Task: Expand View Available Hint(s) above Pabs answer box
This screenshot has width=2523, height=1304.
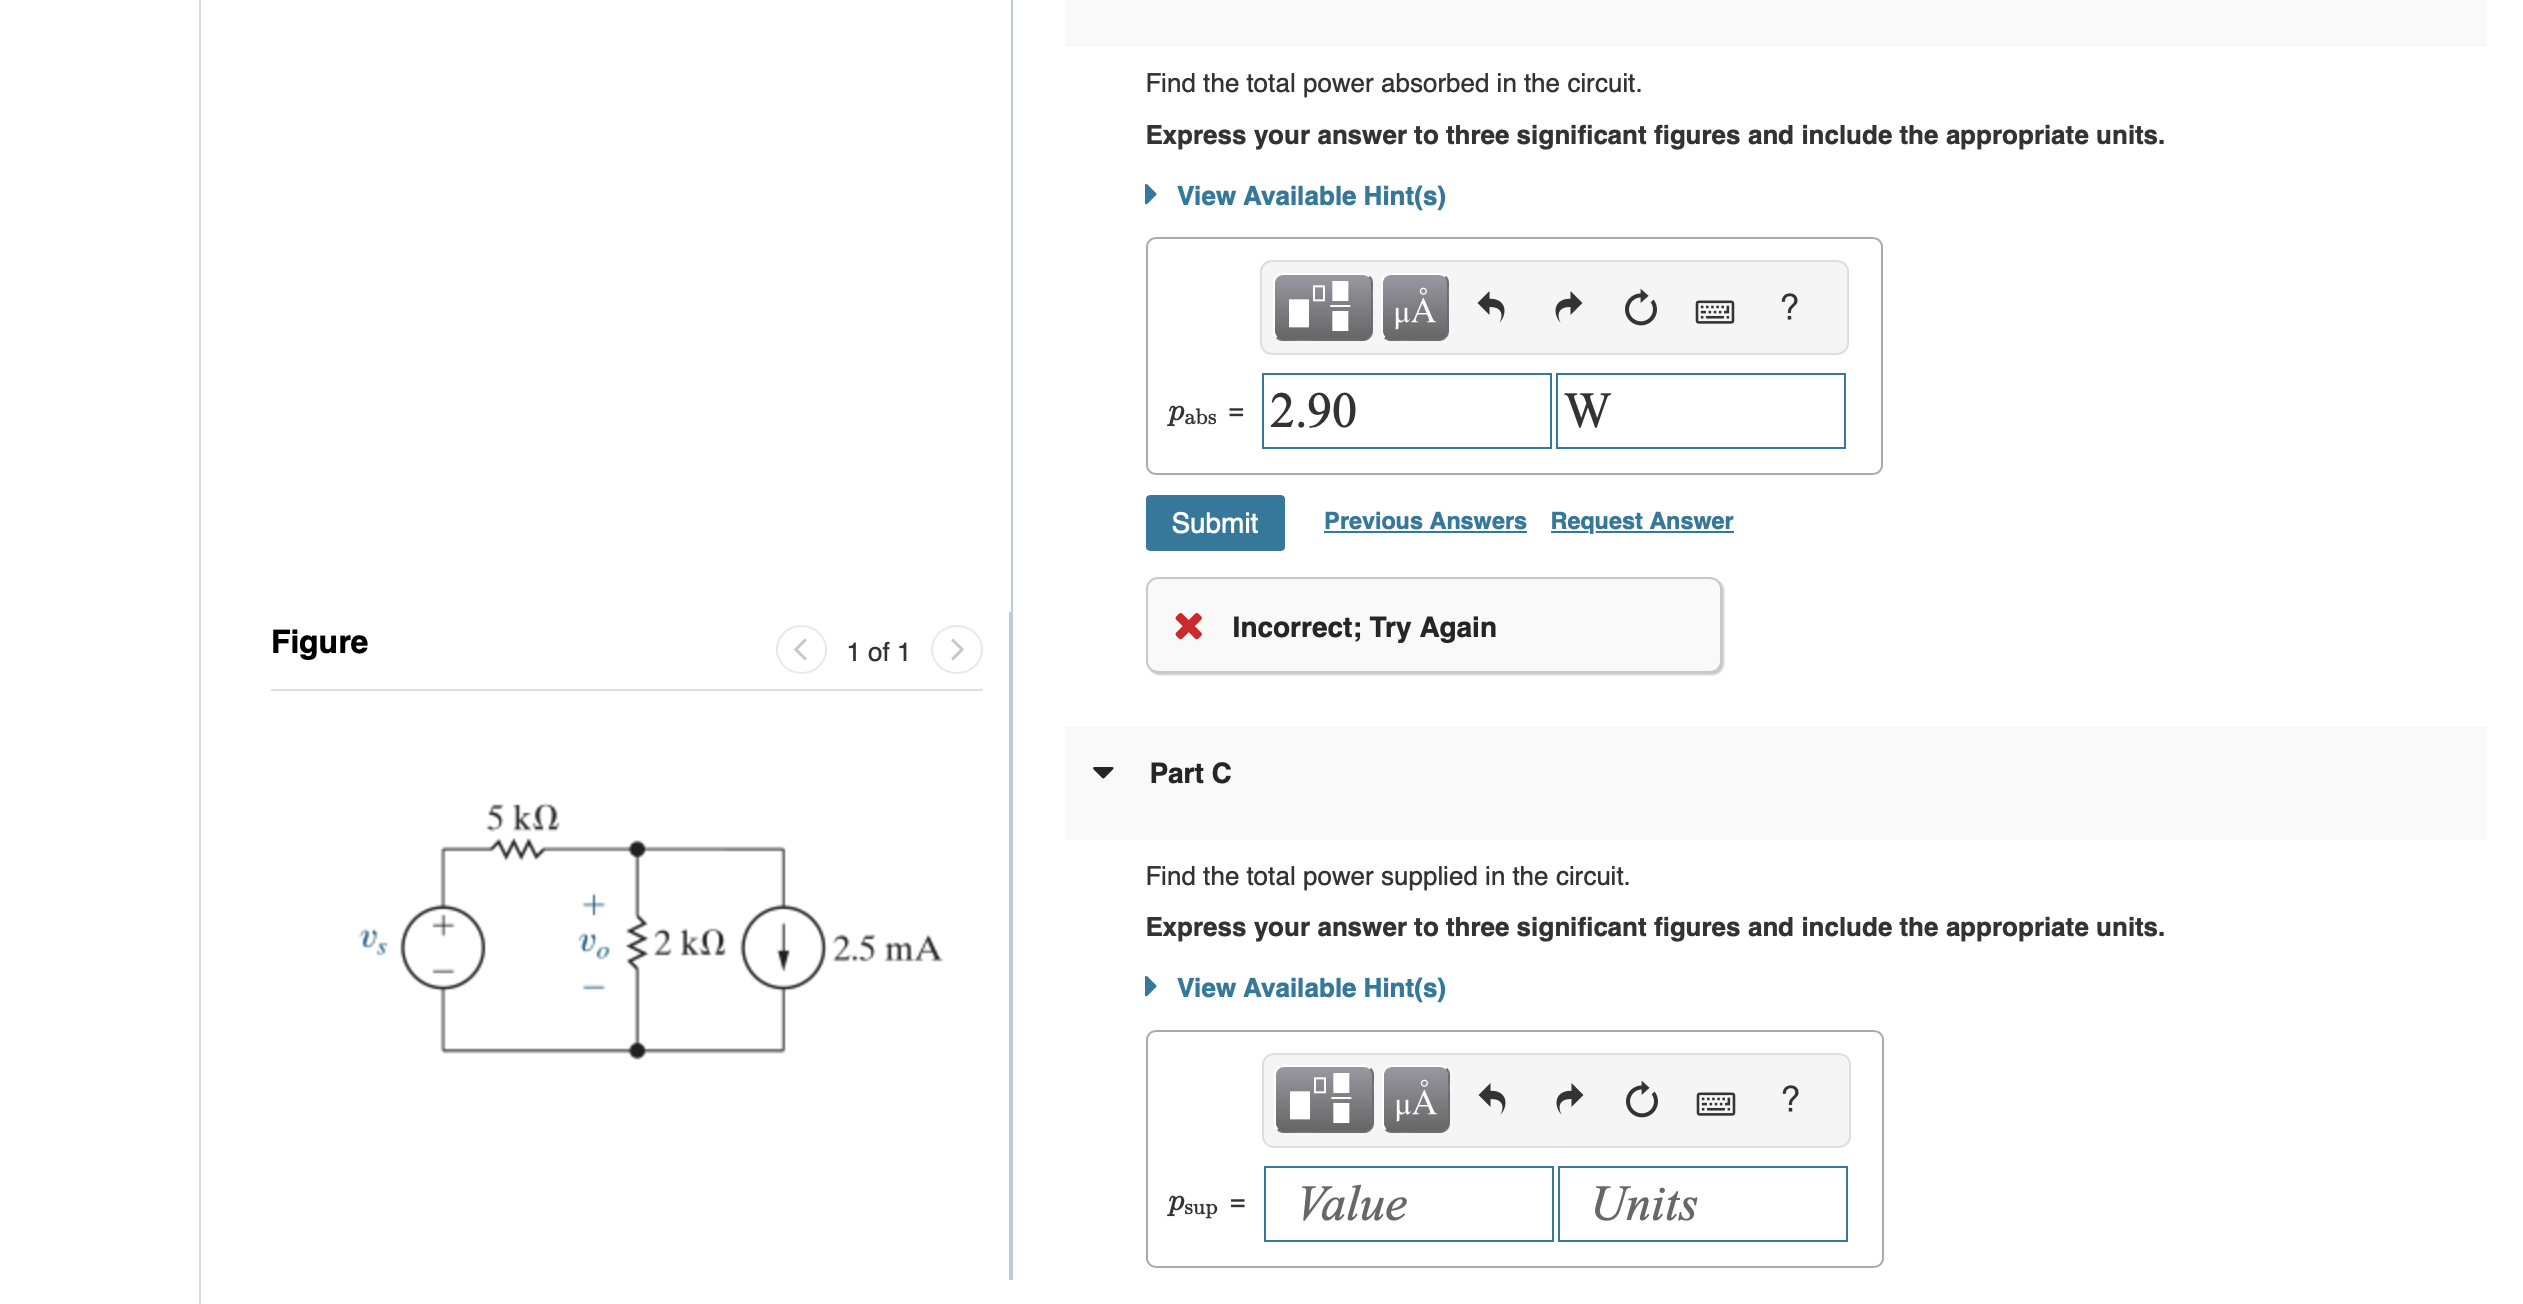Action: point(1310,195)
